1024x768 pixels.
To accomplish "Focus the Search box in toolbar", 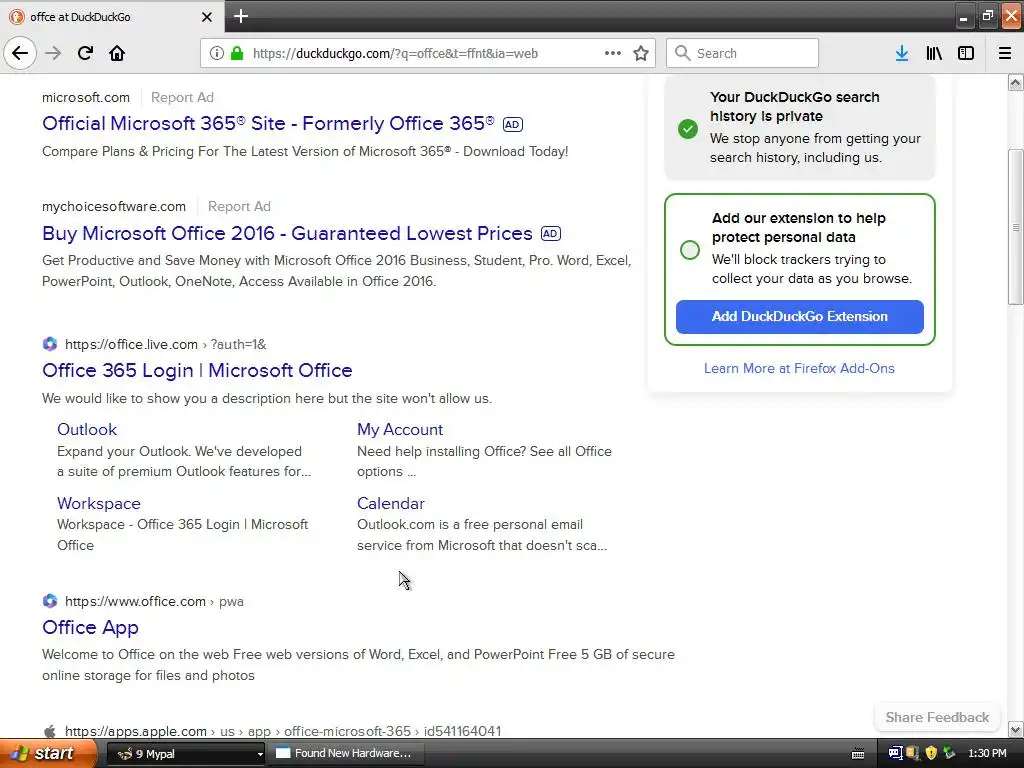I will pos(743,53).
